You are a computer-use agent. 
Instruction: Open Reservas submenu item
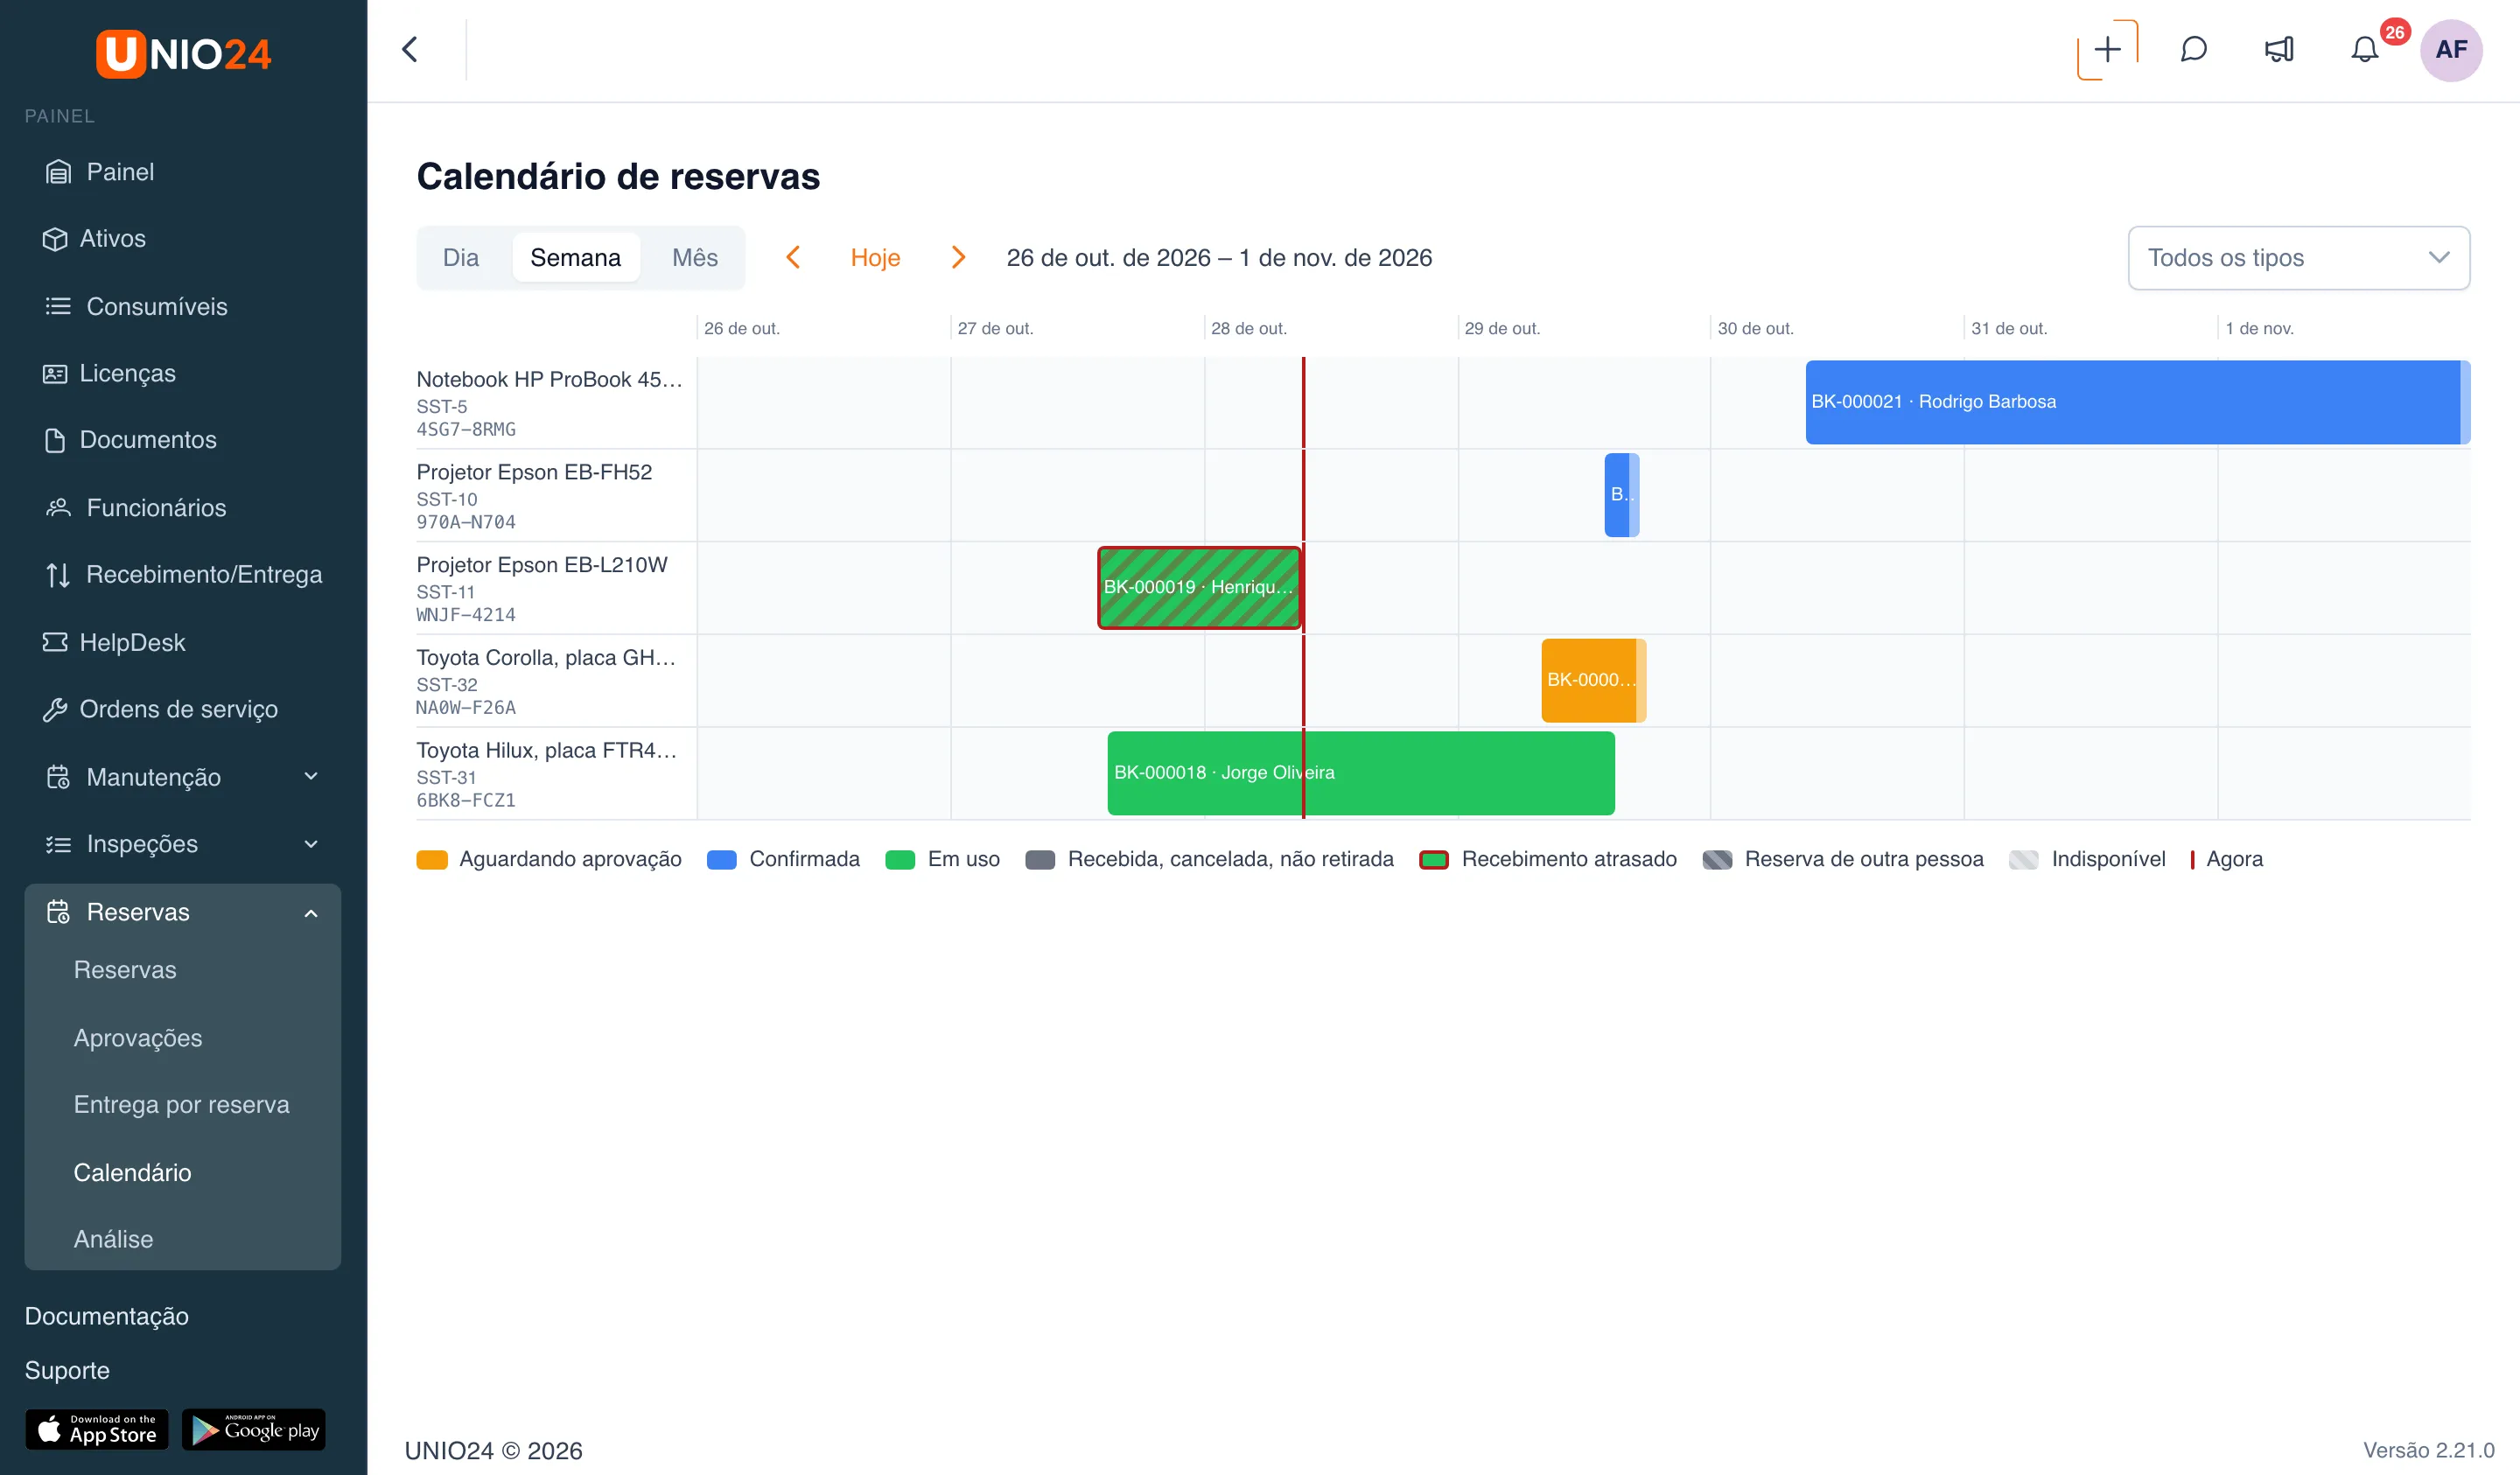click(125, 970)
